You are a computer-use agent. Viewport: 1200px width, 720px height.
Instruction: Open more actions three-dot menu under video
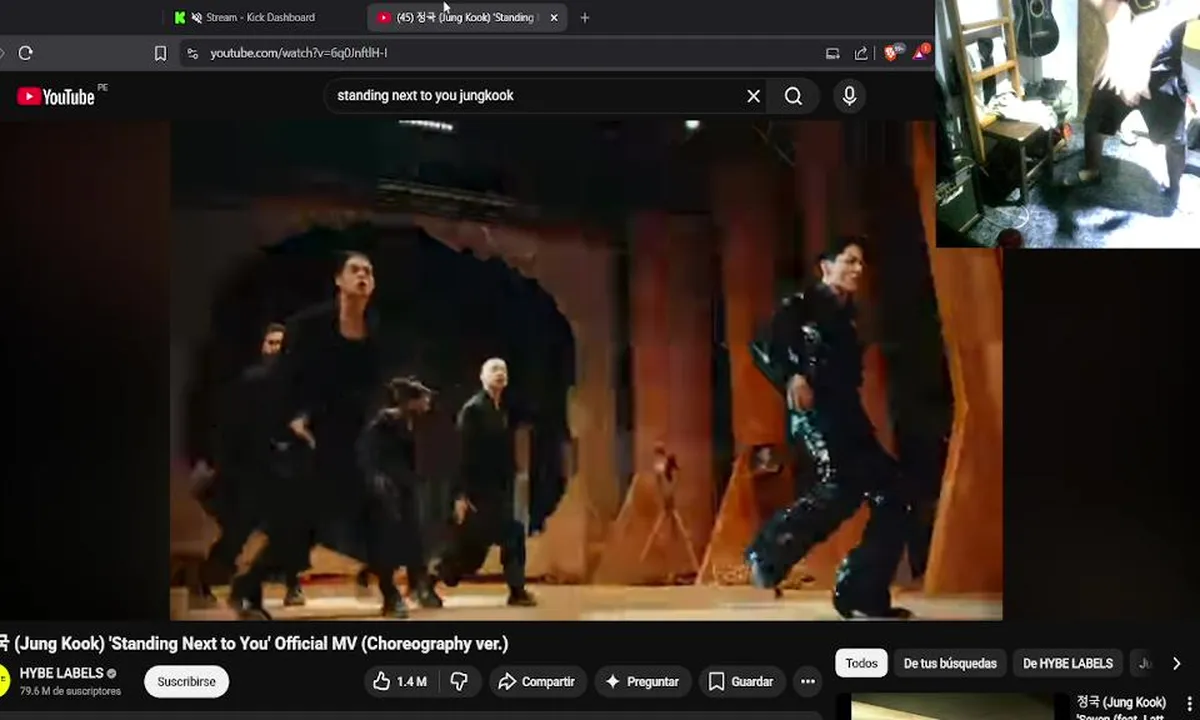click(807, 682)
